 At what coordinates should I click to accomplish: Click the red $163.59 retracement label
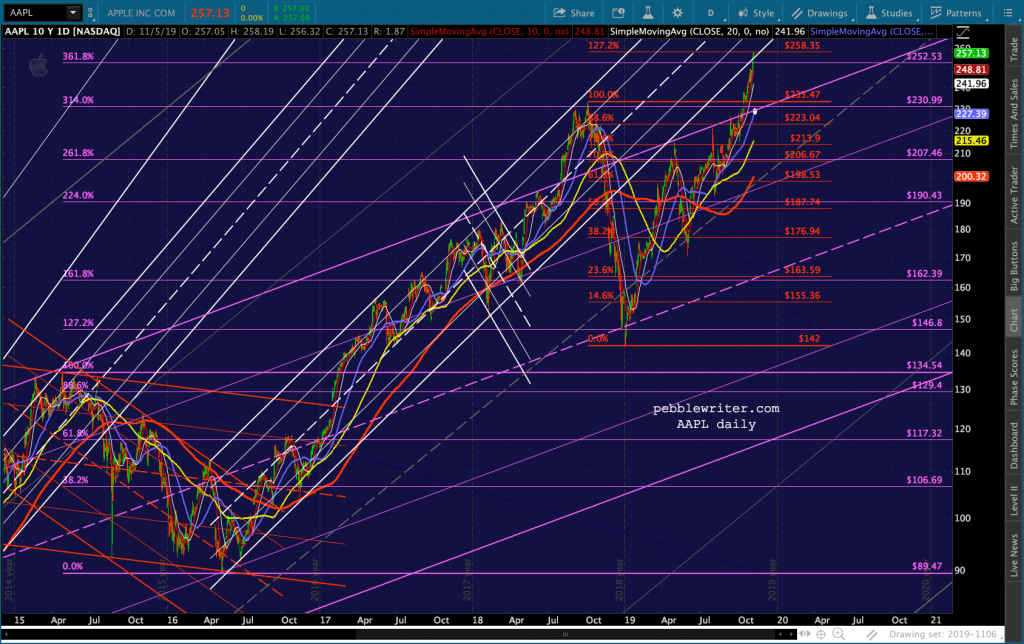click(802, 270)
